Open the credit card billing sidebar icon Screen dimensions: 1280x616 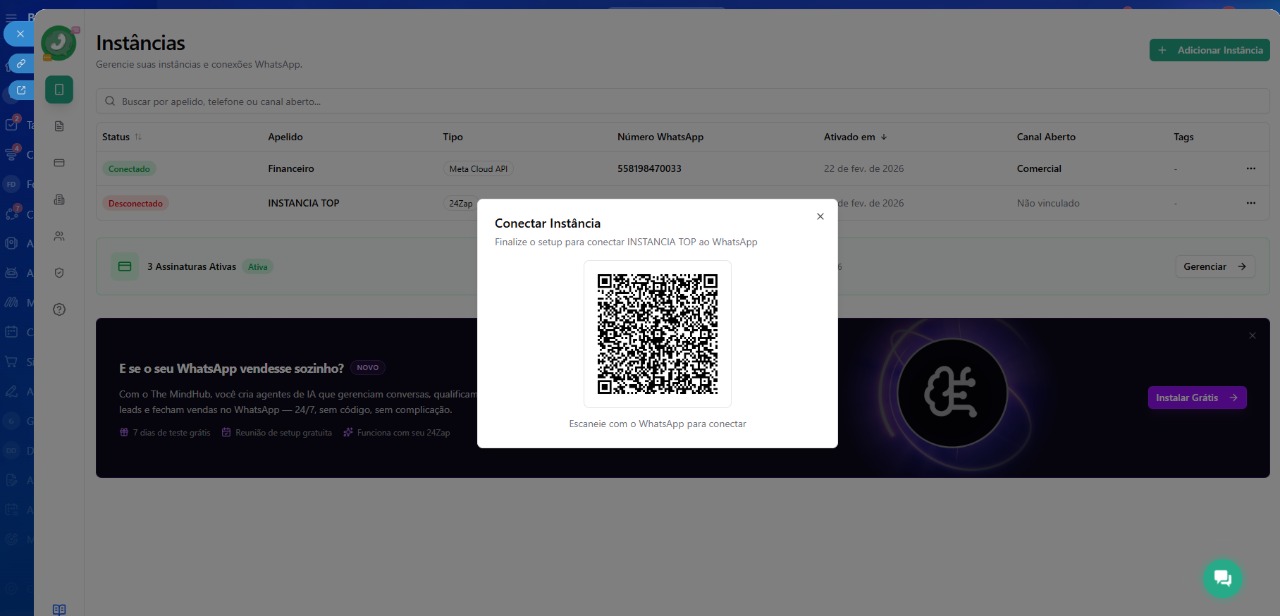click(59, 163)
